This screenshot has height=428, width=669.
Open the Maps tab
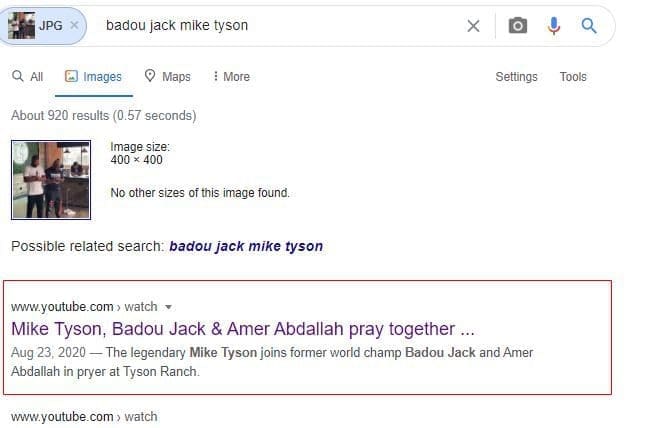(x=167, y=77)
